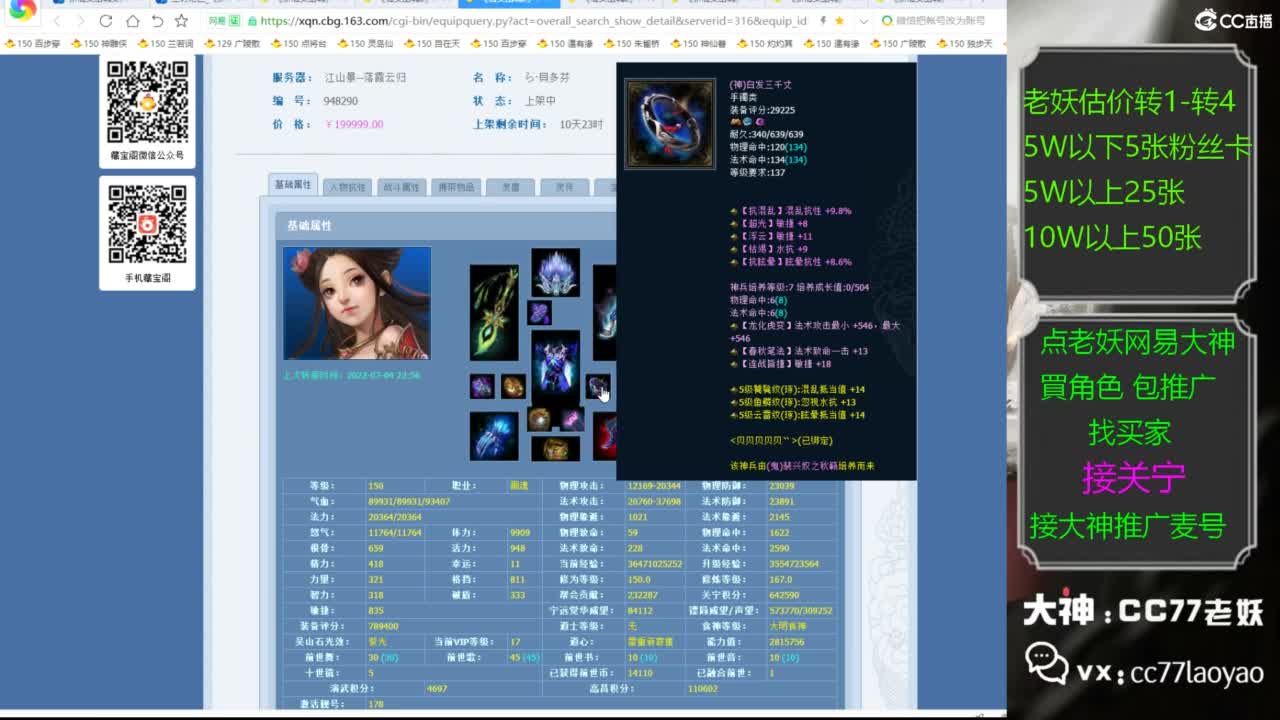Open the '150 朱雀桥' bookmark
The width and height of the screenshot is (1280, 720).
coord(632,44)
